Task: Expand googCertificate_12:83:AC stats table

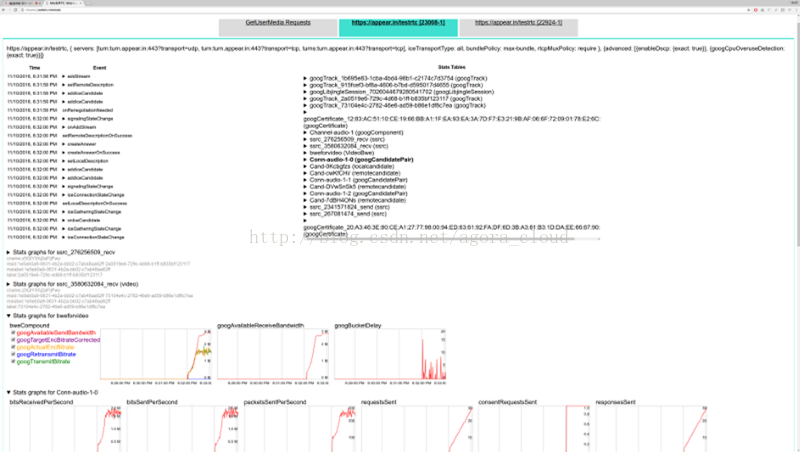Action: tap(306, 112)
